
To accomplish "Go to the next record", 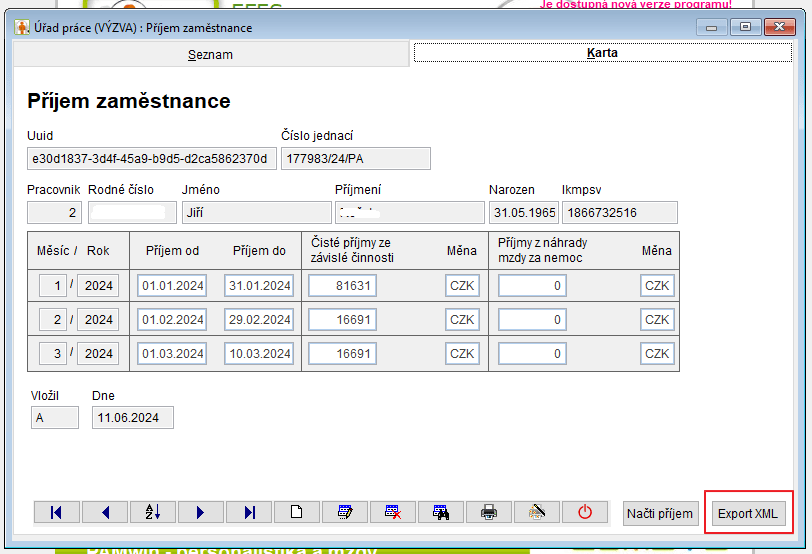I will click(201, 513).
